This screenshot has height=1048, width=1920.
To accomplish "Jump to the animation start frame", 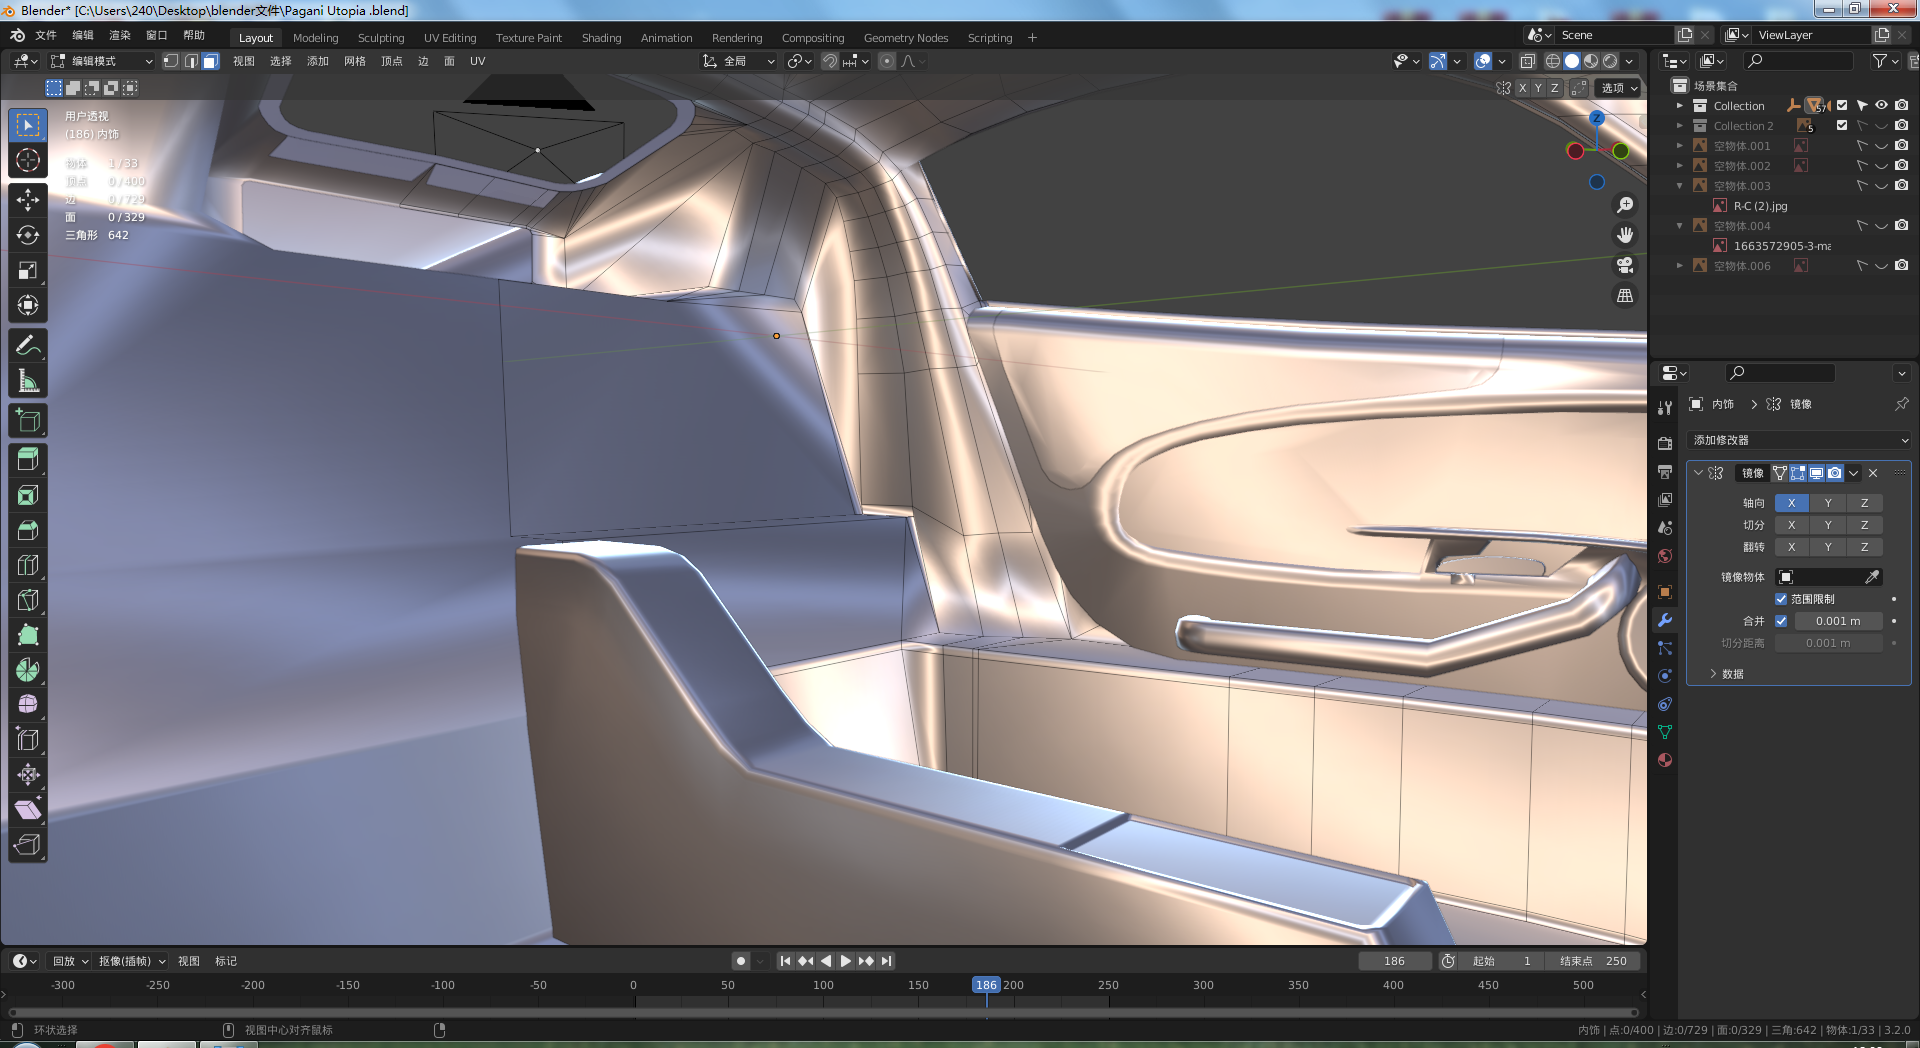I will pos(786,961).
